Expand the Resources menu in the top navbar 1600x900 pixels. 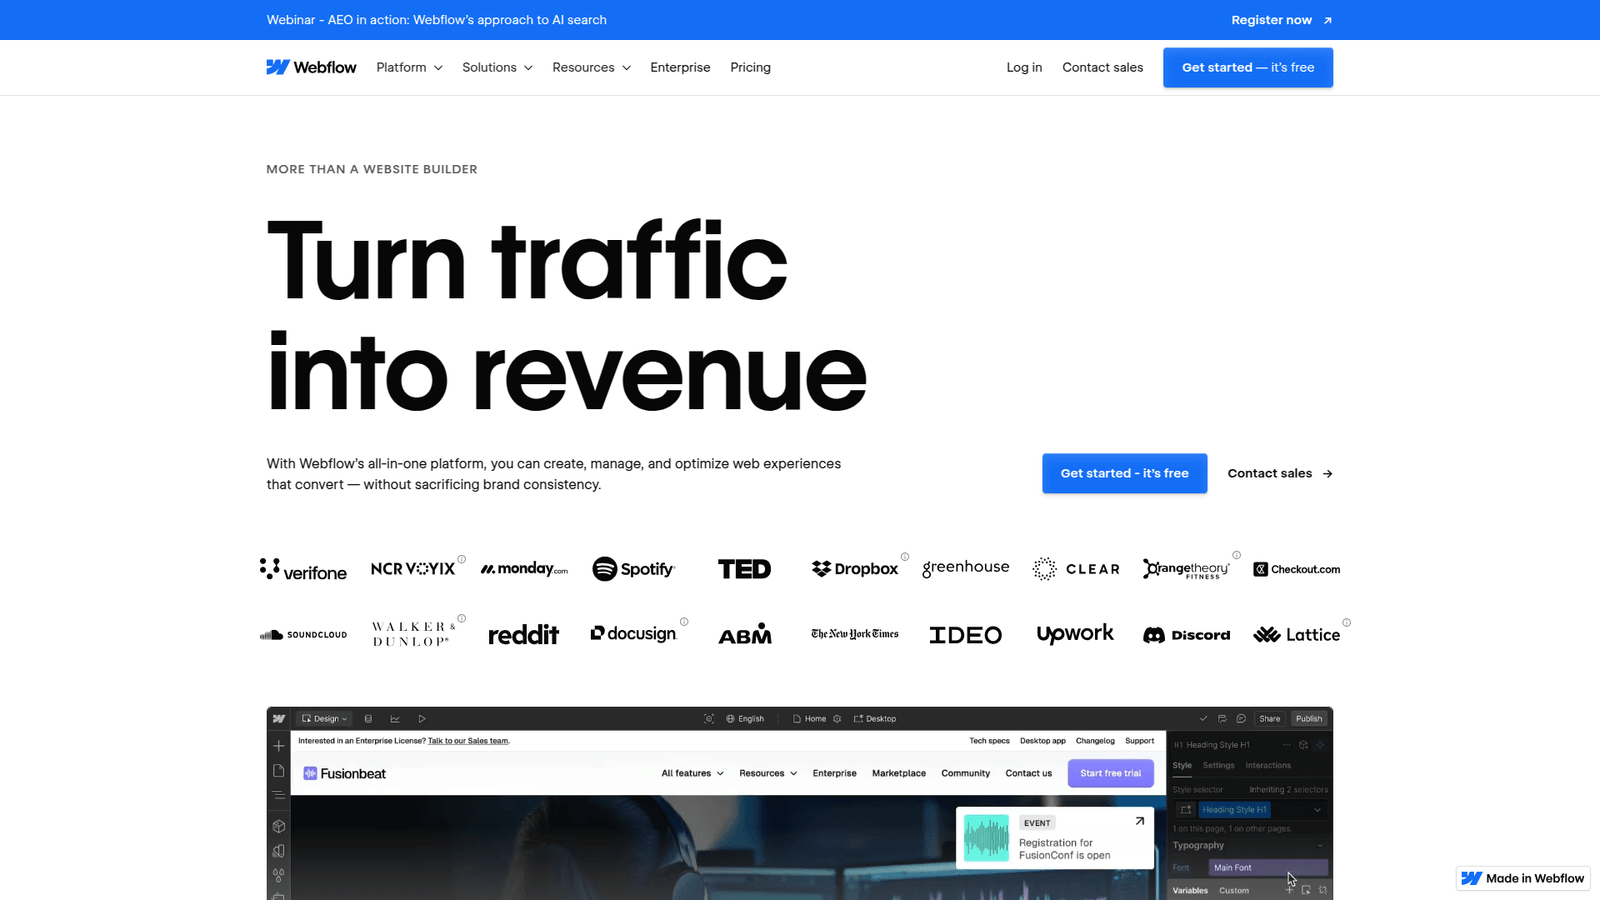coord(591,67)
